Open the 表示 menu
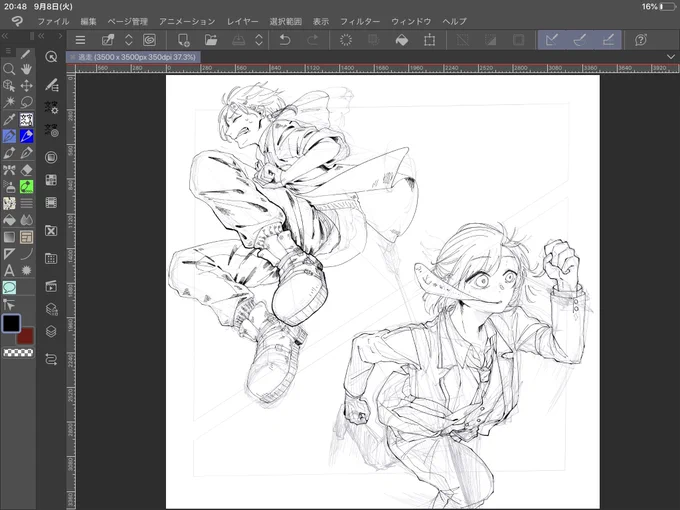 321,21
